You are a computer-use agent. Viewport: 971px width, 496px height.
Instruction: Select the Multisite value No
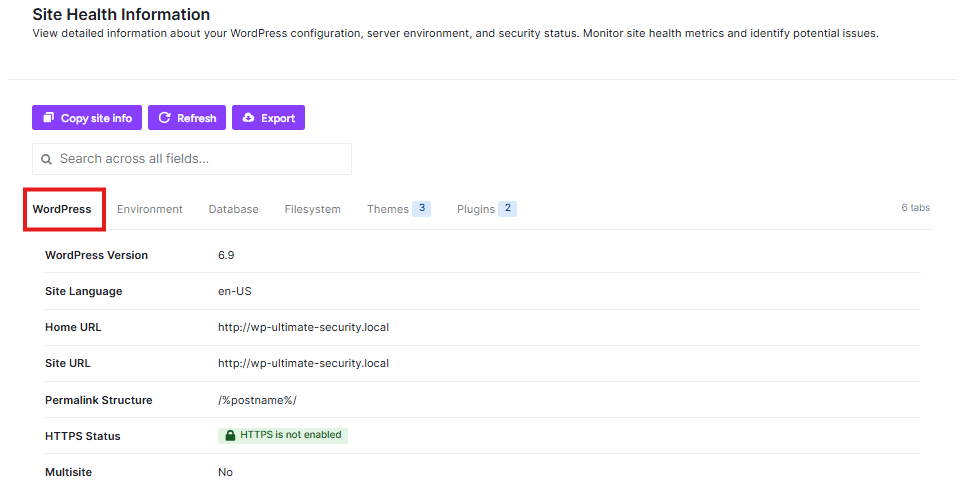click(x=225, y=472)
